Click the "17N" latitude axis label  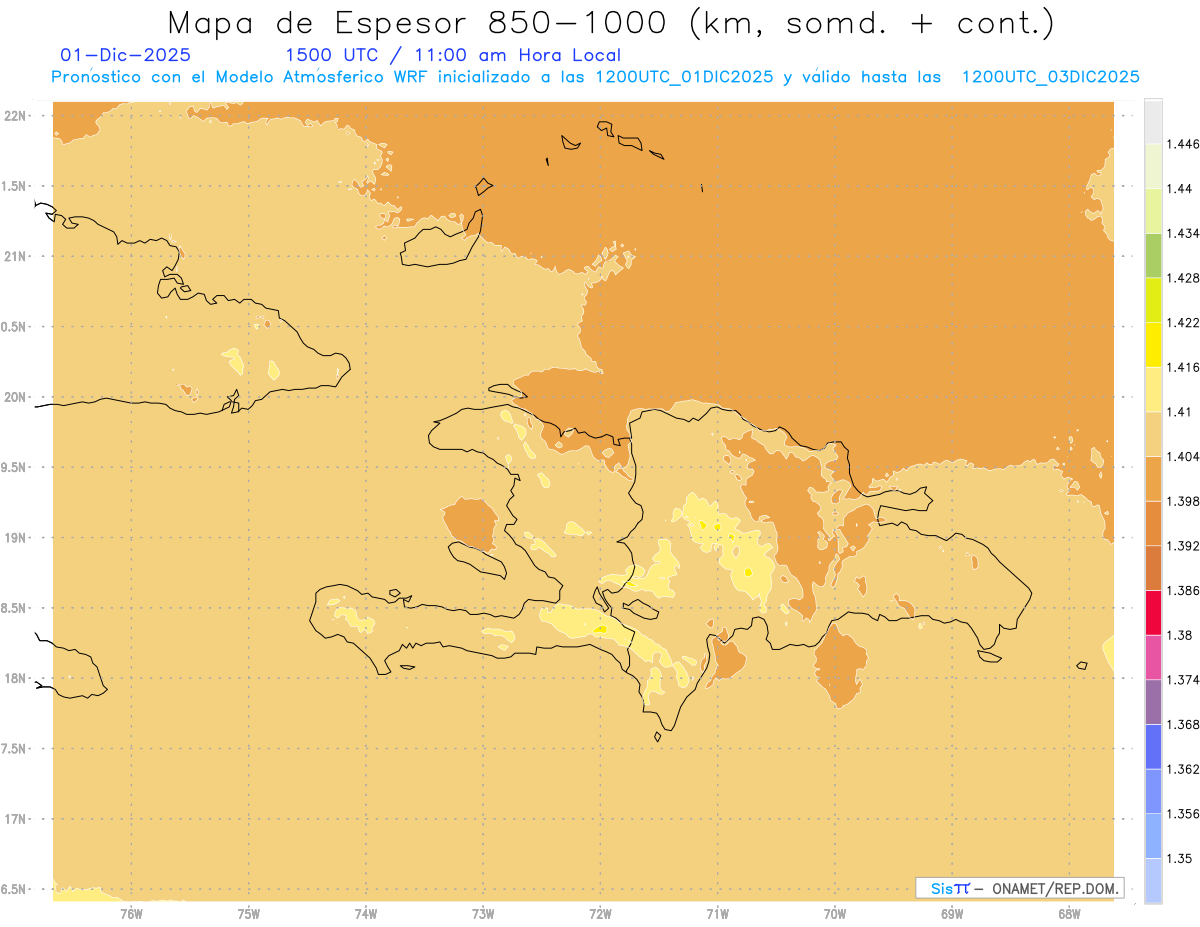tap(17, 819)
